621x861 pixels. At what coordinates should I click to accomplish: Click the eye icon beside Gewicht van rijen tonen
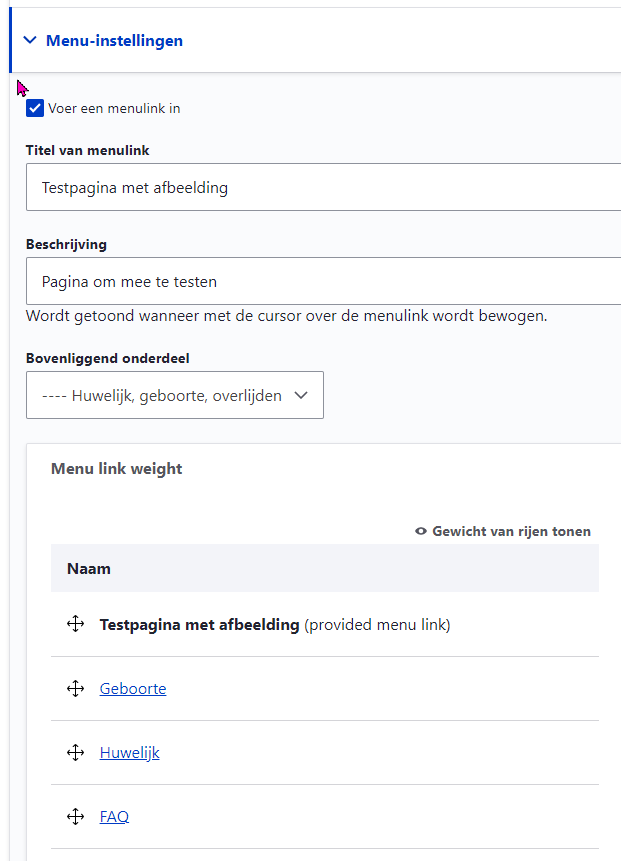pos(421,531)
